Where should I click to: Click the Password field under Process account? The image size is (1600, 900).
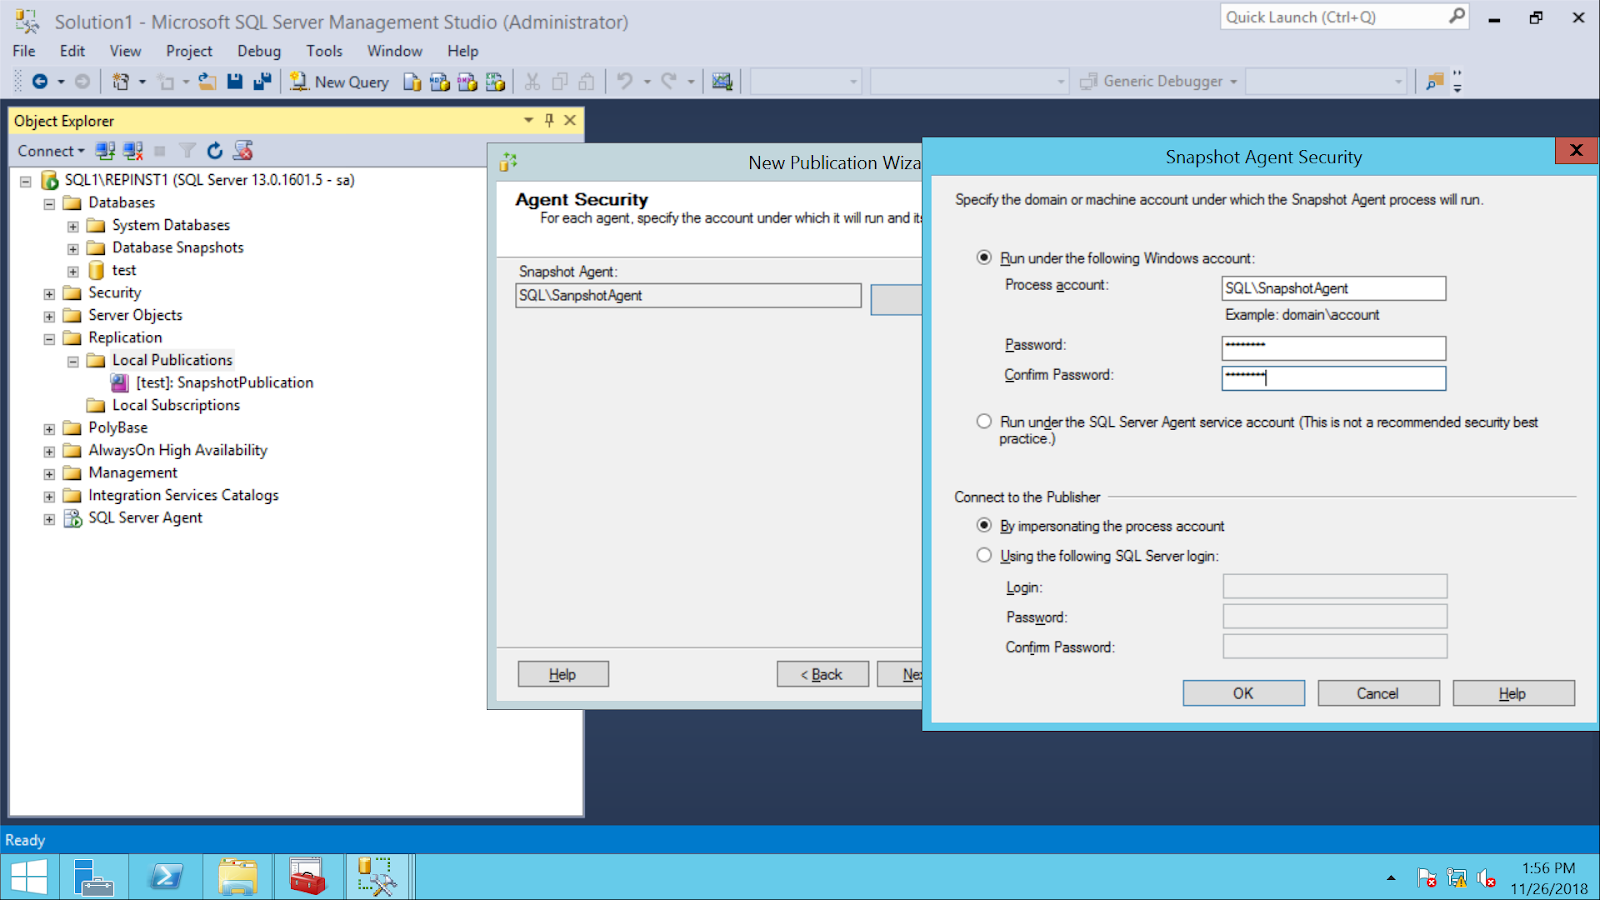pos(1334,348)
